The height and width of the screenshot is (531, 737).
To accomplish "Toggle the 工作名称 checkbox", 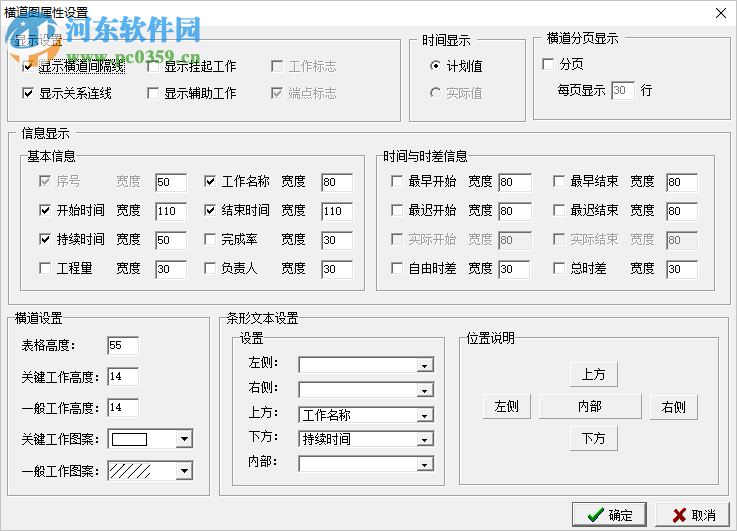I will (x=210, y=181).
